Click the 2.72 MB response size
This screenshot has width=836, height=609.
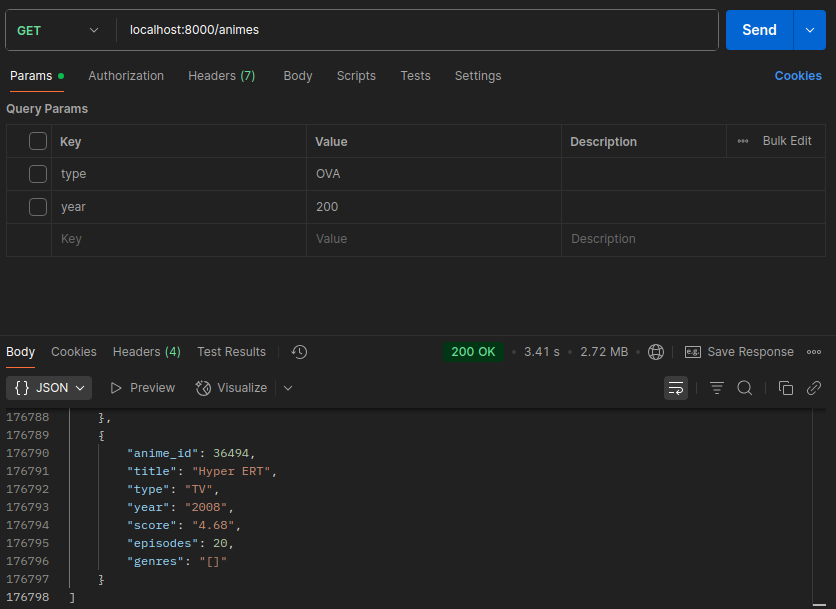[x=604, y=352]
